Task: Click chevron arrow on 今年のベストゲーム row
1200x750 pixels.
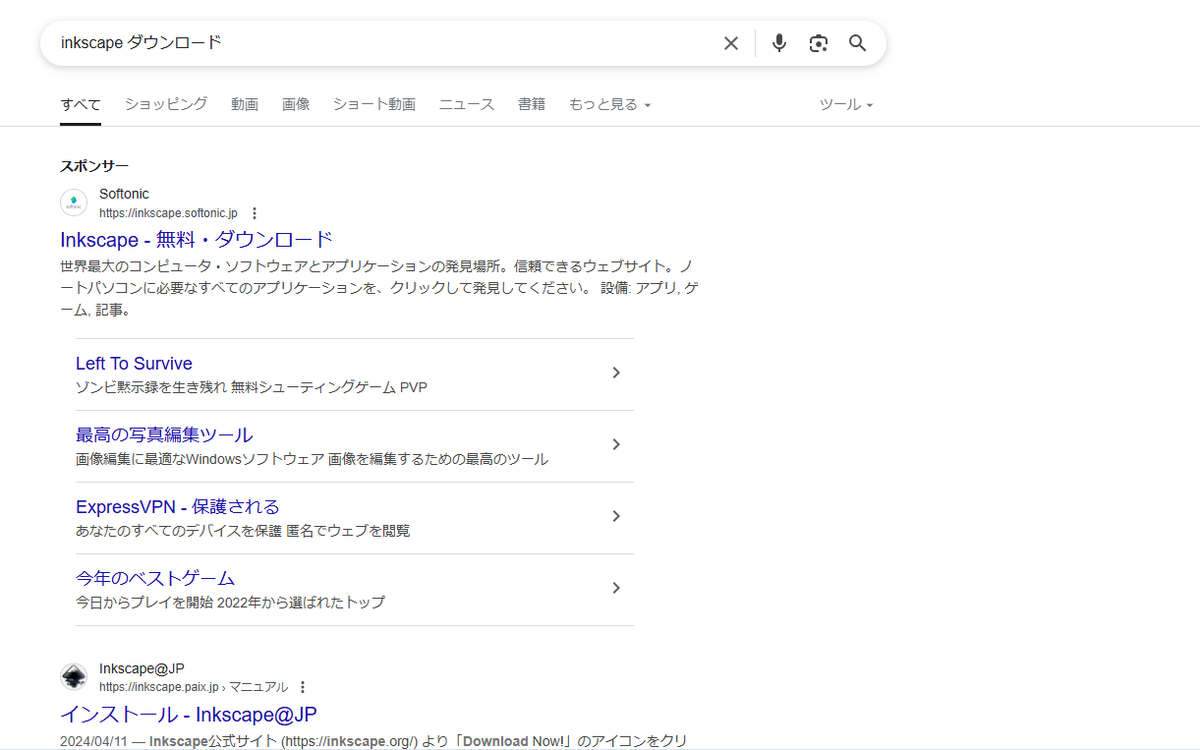Action: (x=616, y=588)
